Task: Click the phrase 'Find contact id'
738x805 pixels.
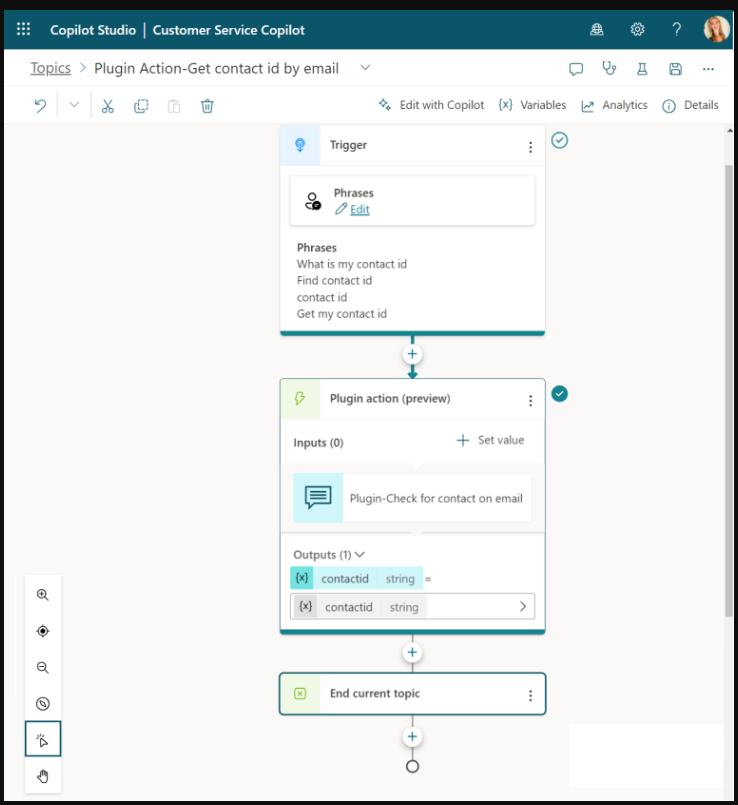Action: click(x=334, y=280)
